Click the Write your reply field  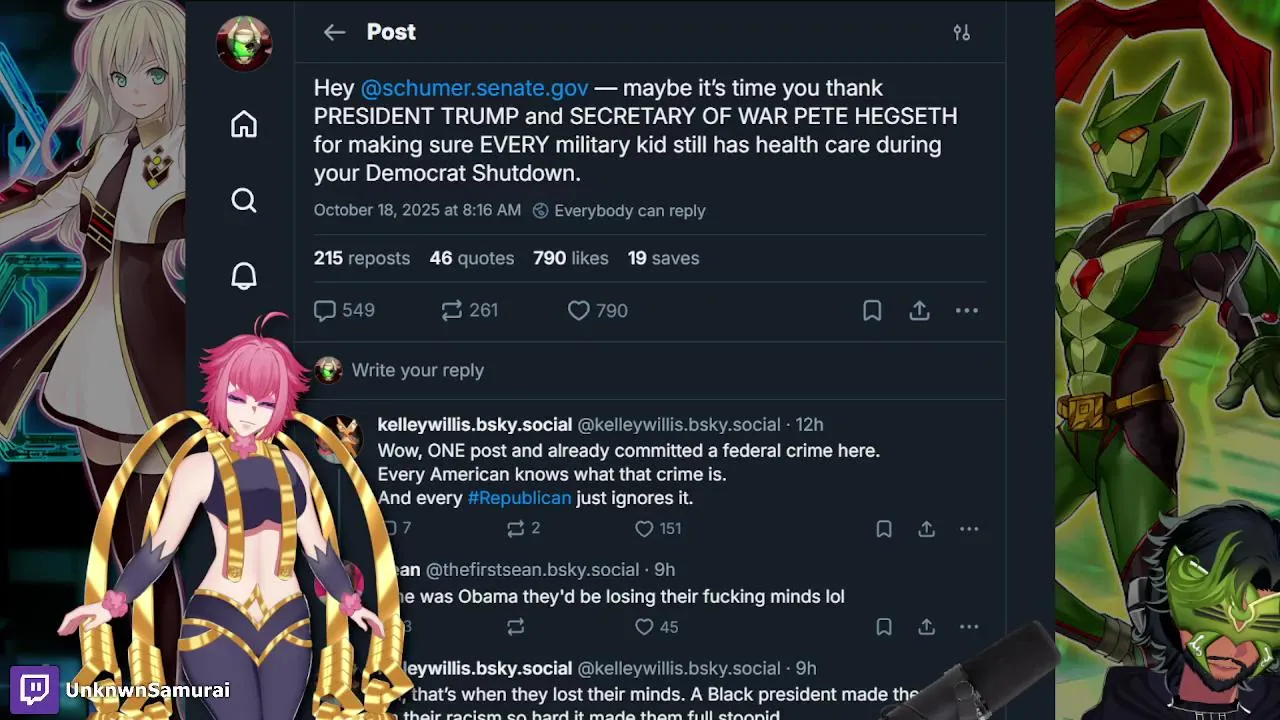tap(418, 370)
